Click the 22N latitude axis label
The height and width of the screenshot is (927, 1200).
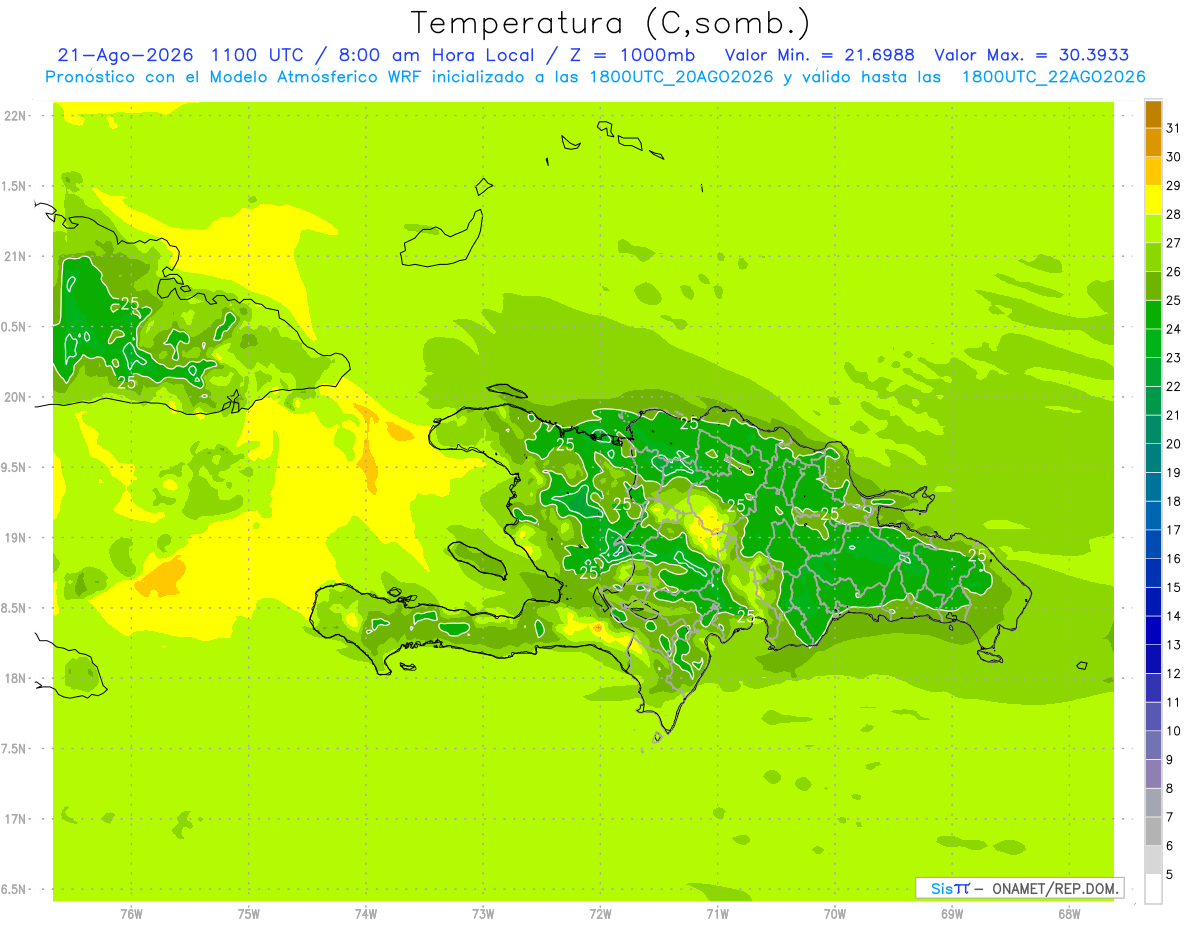14,116
